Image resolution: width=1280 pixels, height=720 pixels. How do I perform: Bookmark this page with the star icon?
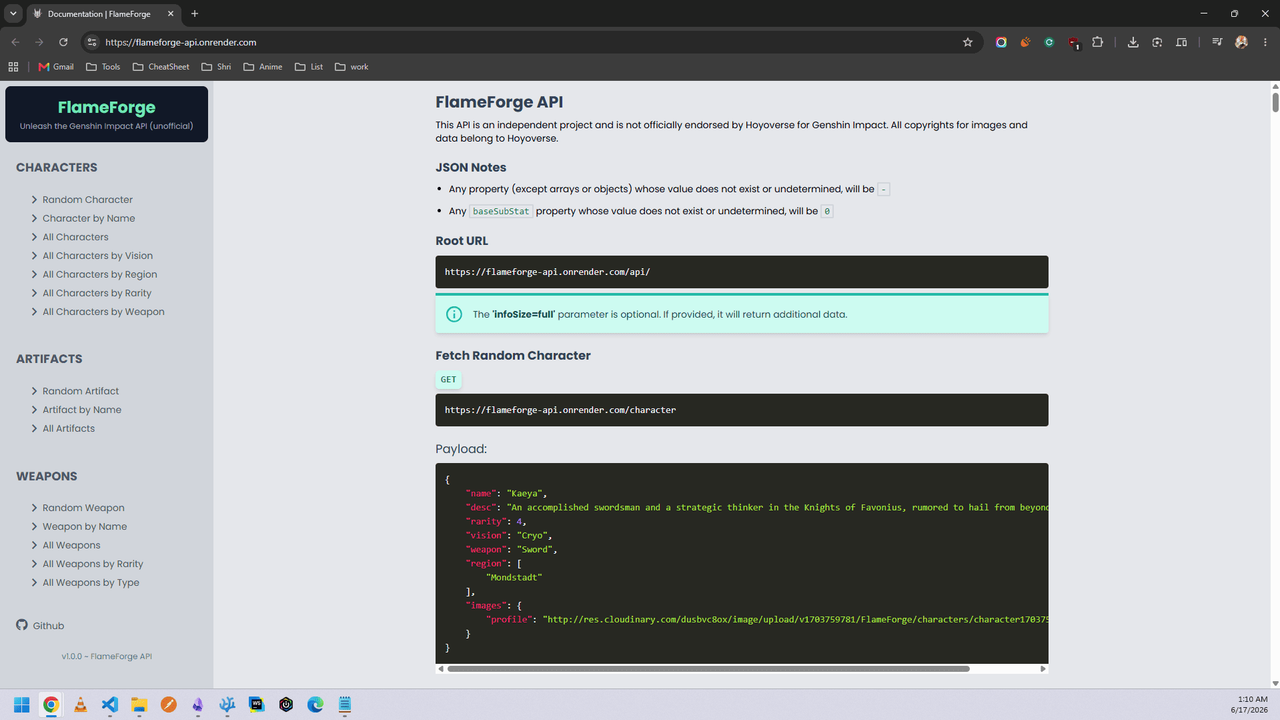[x=968, y=42]
